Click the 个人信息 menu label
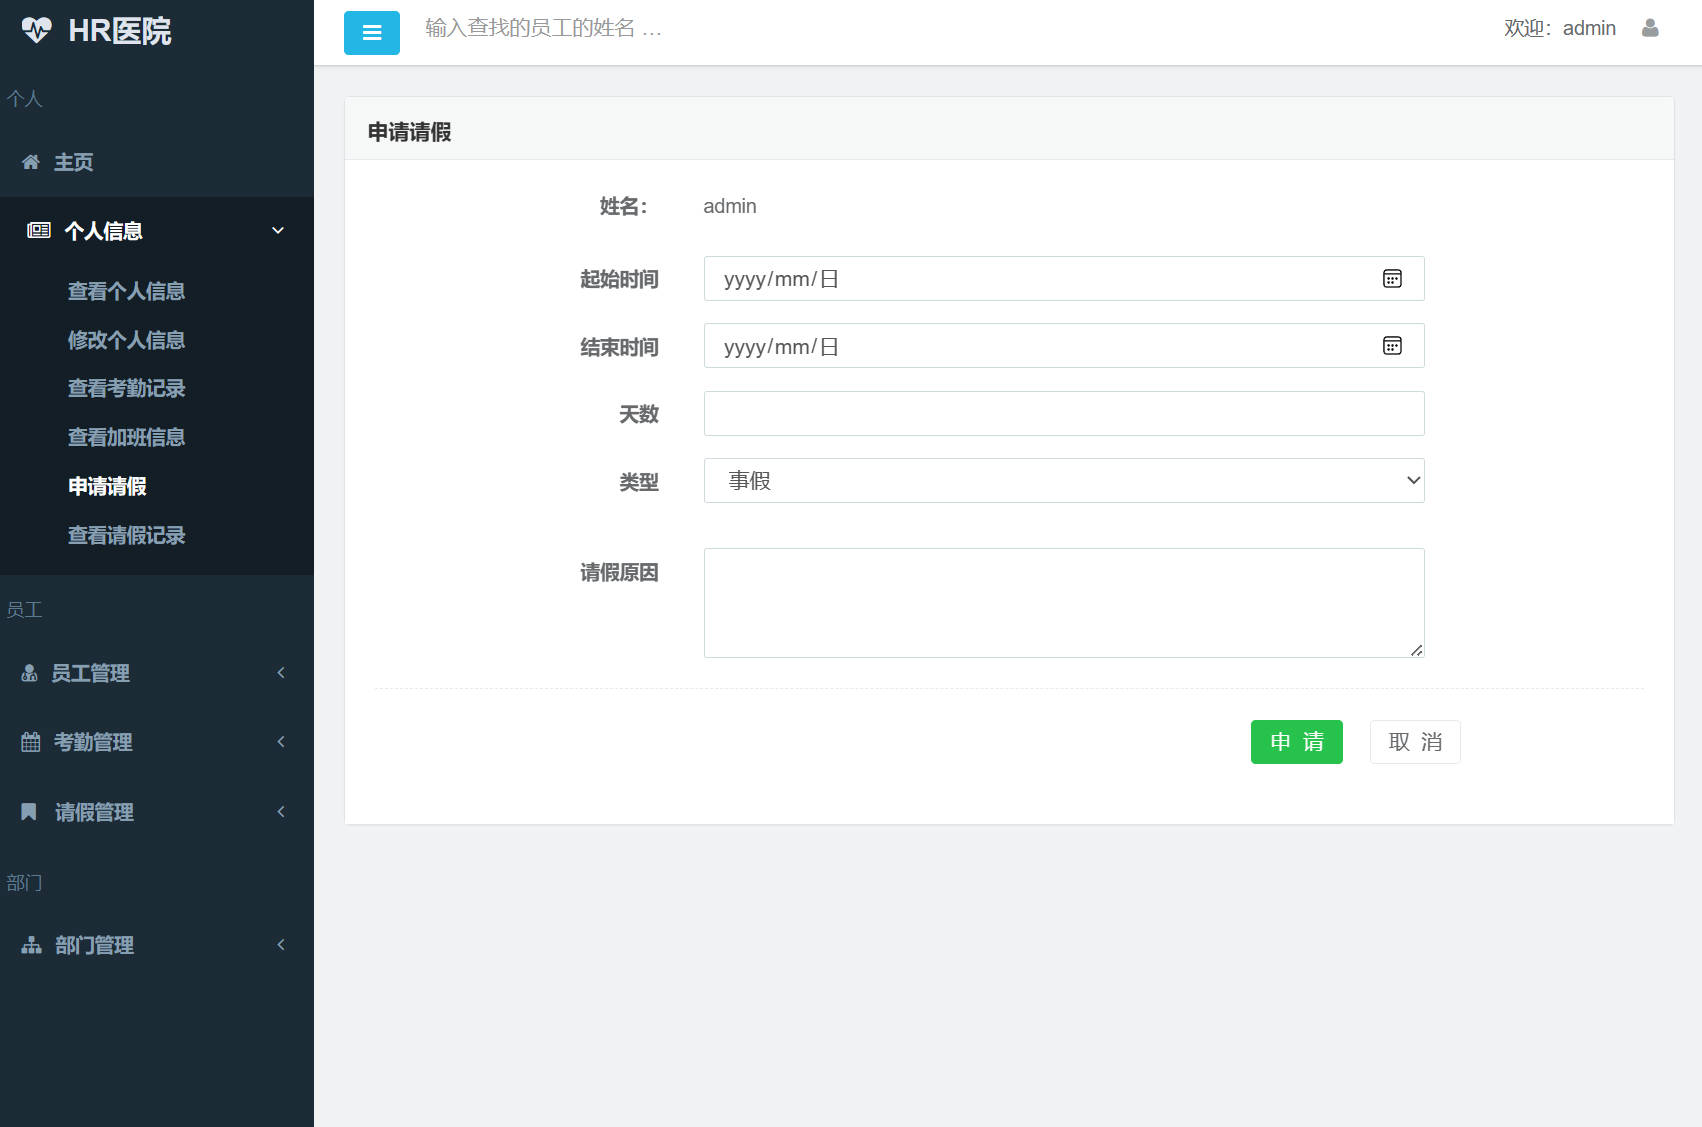 pos(103,231)
